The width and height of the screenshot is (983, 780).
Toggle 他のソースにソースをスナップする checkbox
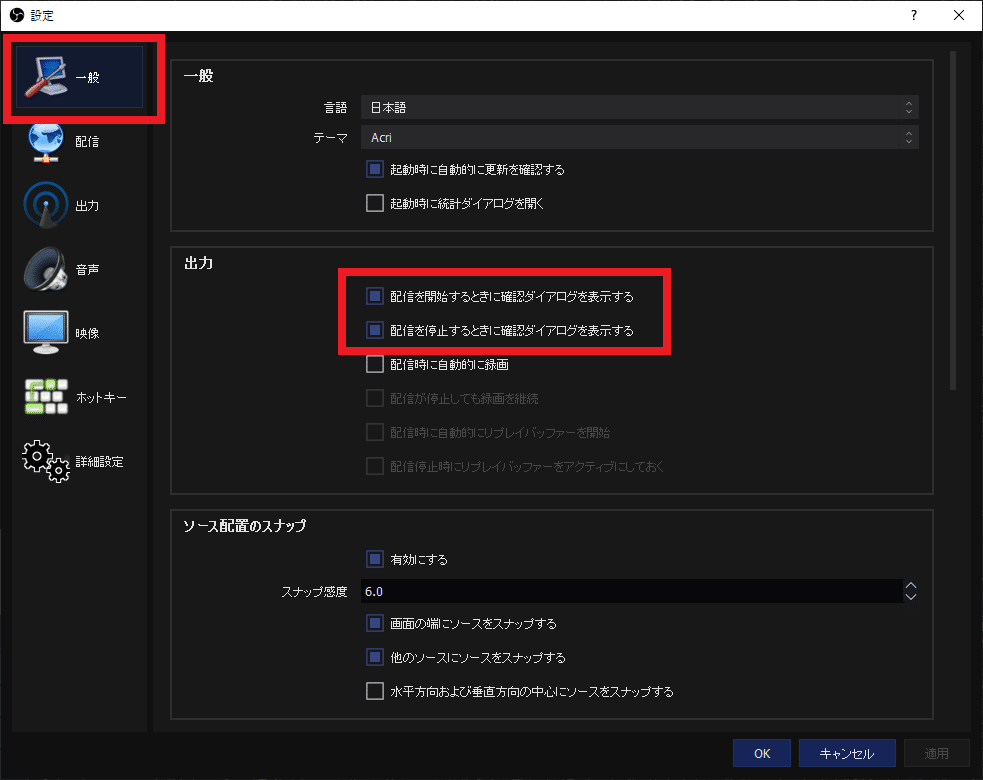[375, 657]
